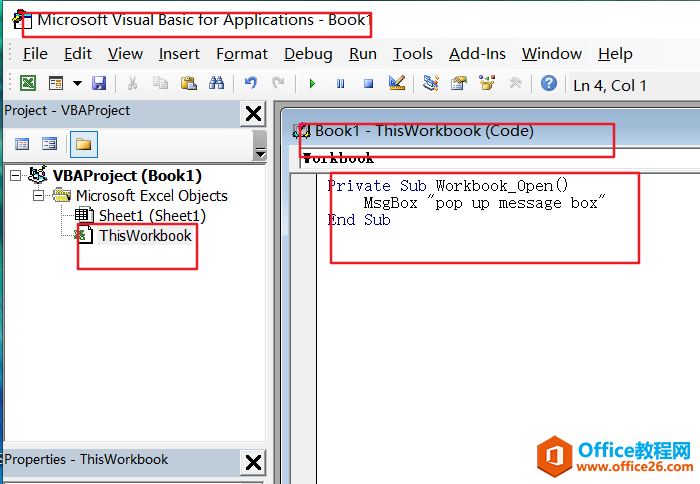Click the End Sub code line
Screen dimensions: 700x484
(x=359, y=220)
